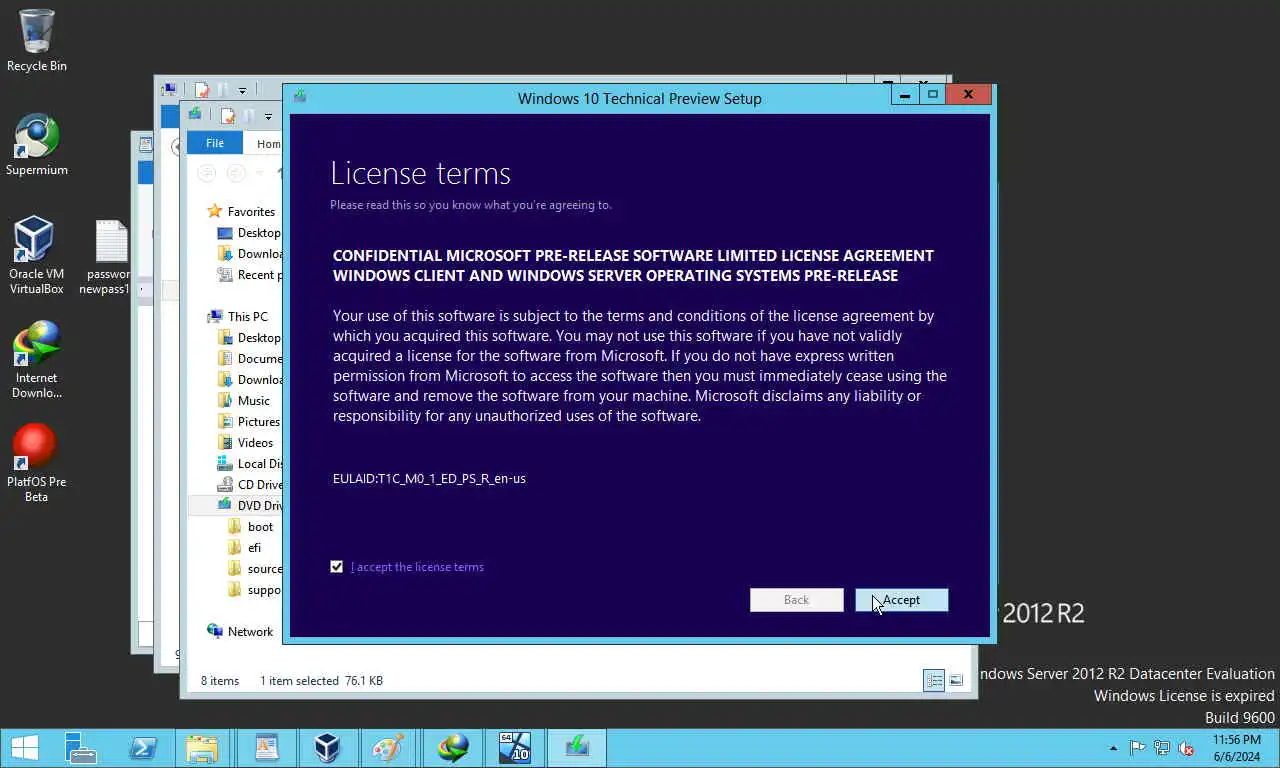This screenshot has height=768, width=1280.
Task: Click the muted volume tray icon
Action: 1186,748
